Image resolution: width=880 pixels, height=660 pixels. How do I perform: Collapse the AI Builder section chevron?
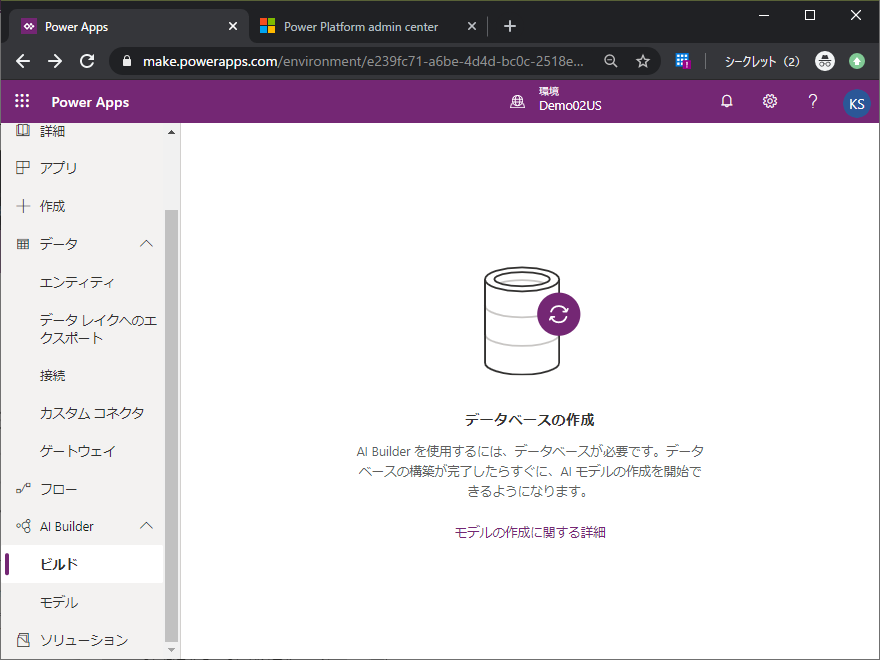pos(146,526)
